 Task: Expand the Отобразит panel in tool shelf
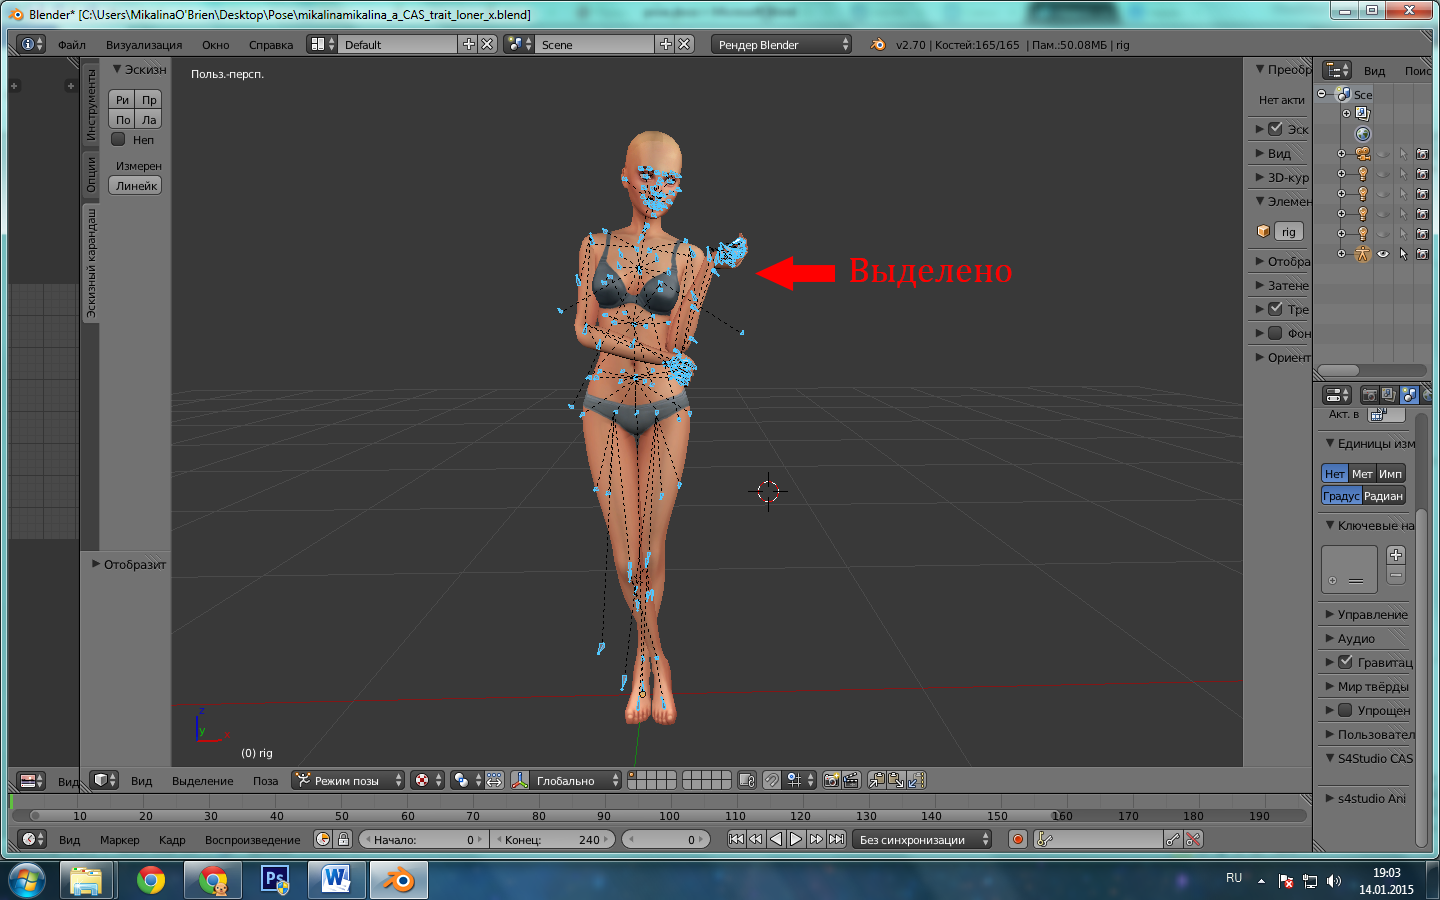(129, 564)
